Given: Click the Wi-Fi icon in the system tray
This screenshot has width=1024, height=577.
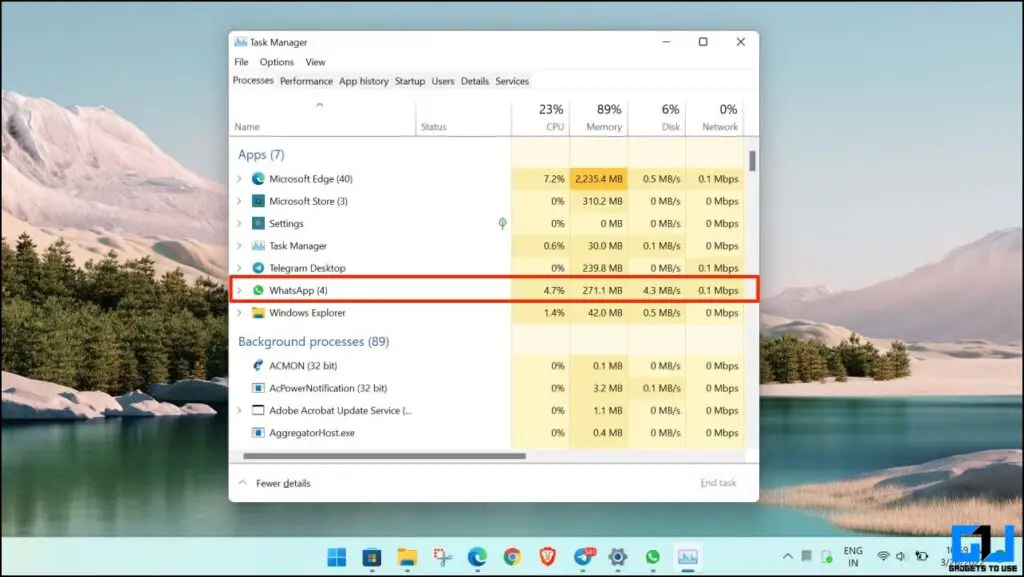Looking at the screenshot, I should (883, 556).
